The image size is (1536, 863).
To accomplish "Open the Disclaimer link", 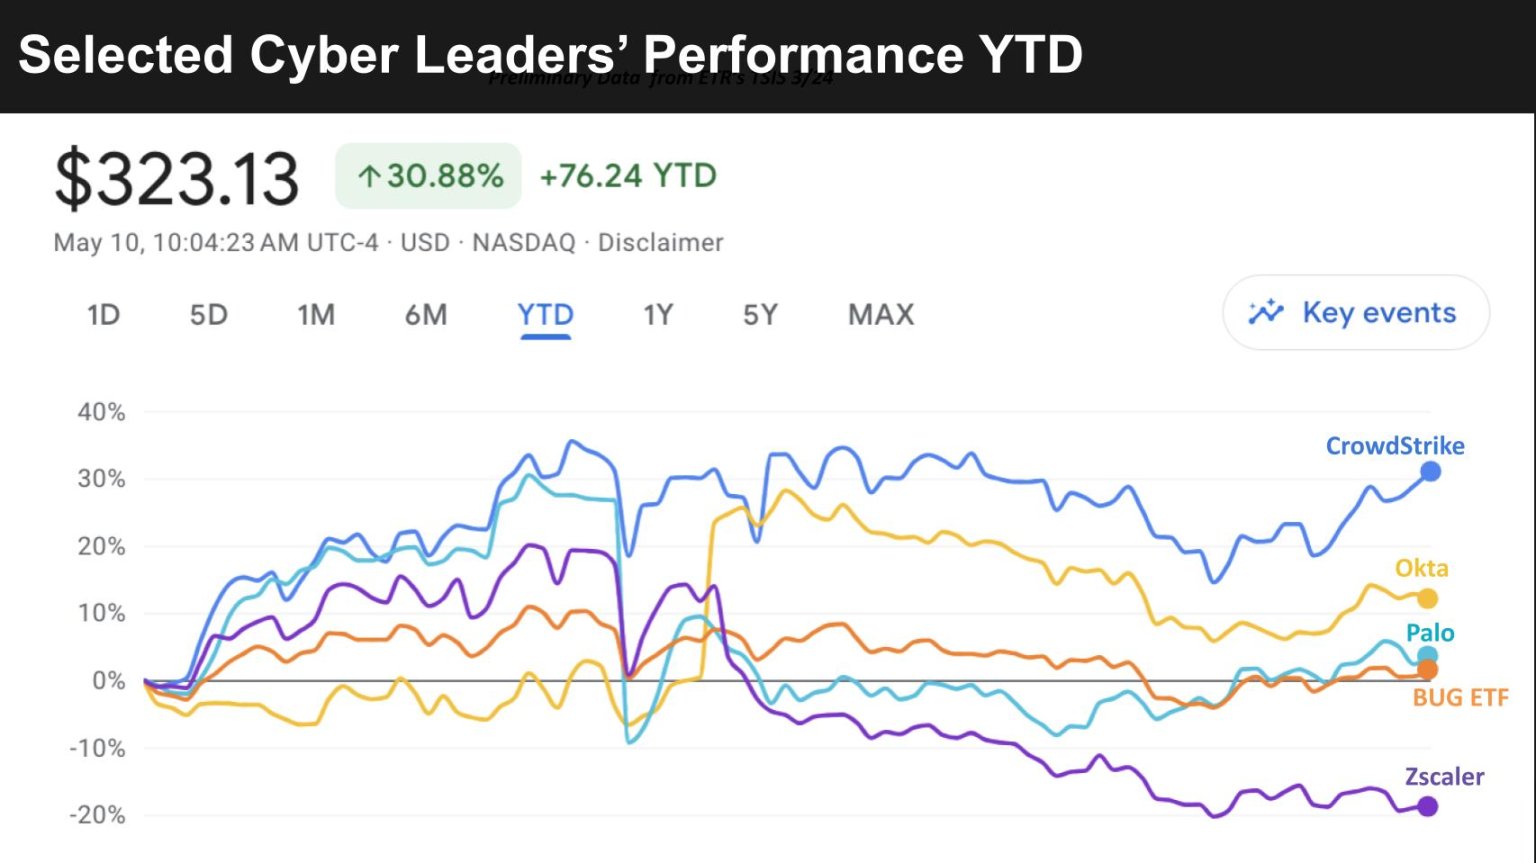I will [660, 243].
